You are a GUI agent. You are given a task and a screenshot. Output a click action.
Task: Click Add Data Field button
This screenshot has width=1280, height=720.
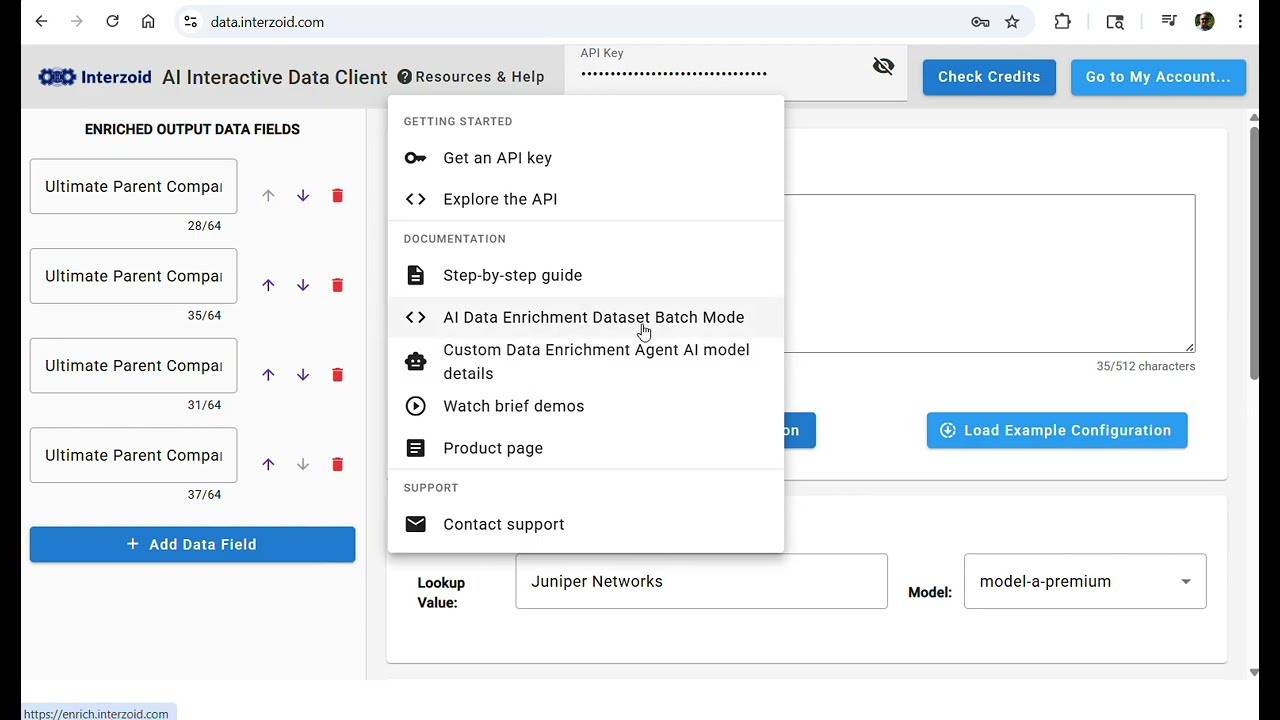coord(192,544)
